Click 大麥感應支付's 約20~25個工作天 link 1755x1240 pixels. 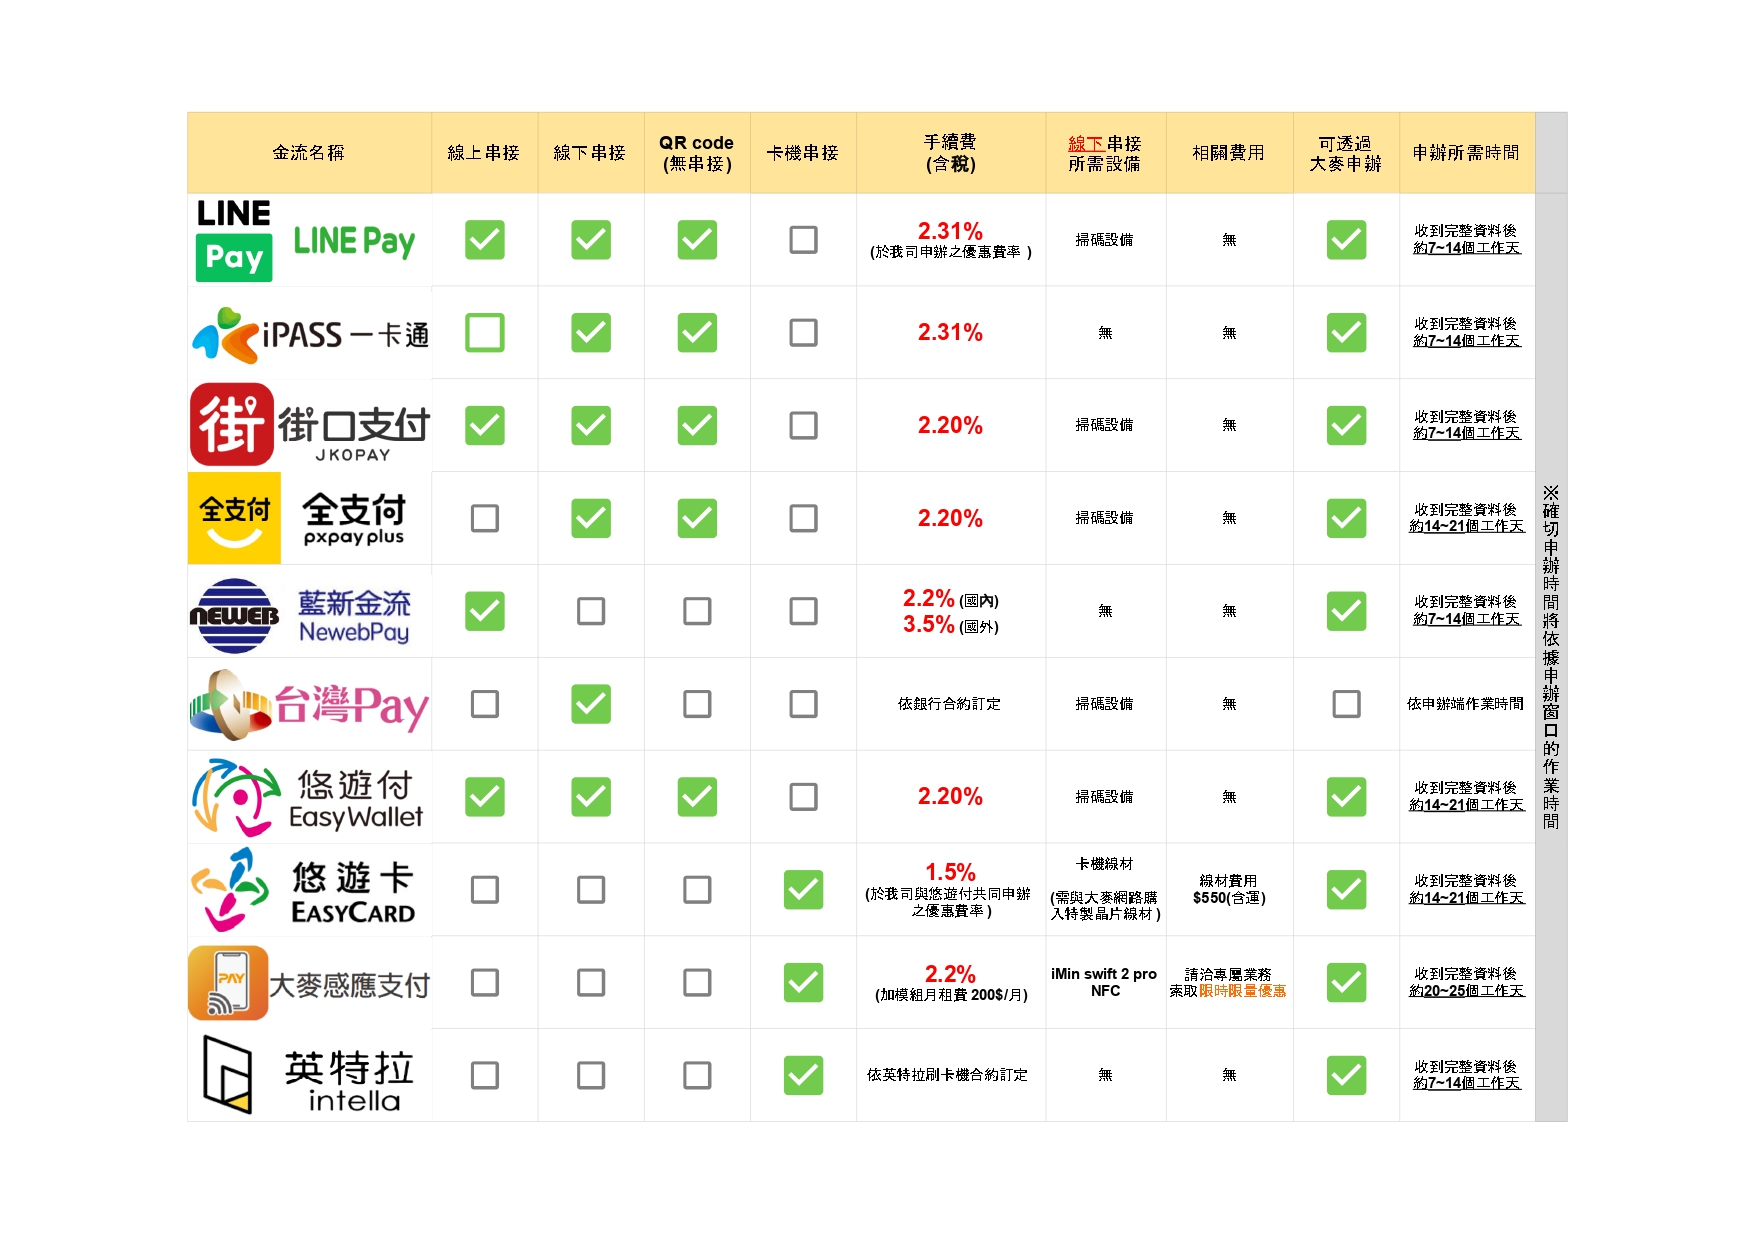[x=1466, y=991]
